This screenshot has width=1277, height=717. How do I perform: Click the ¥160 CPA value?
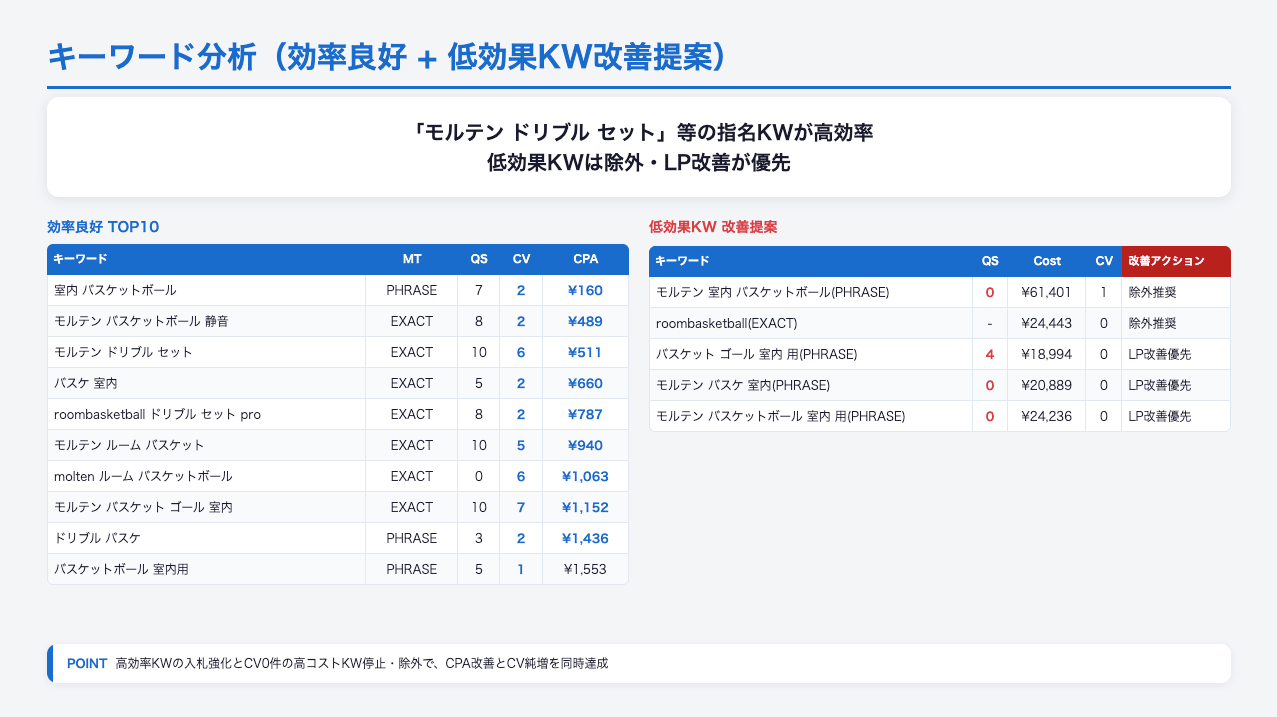coord(585,290)
